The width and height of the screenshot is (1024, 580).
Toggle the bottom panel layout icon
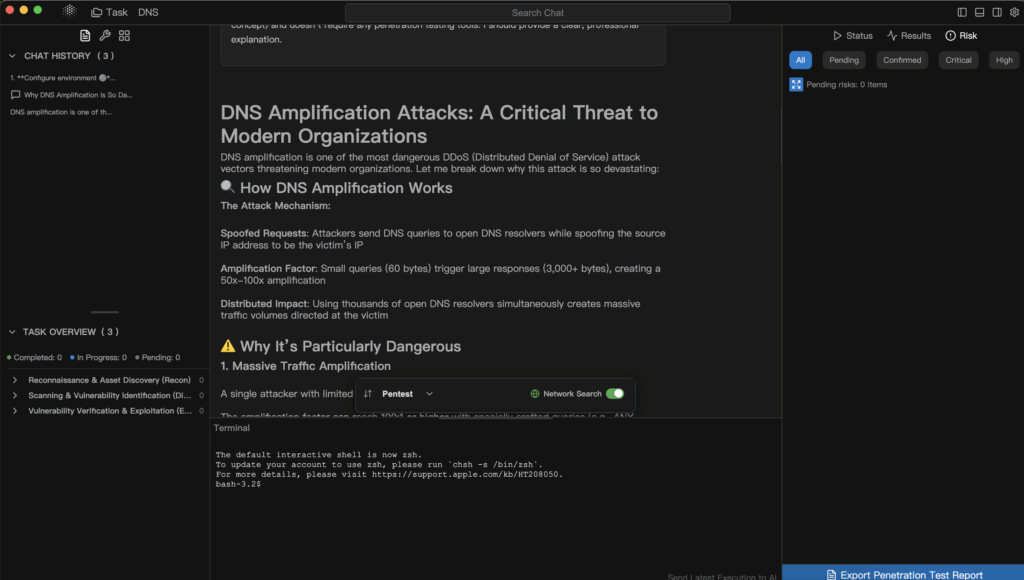[x=979, y=12]
